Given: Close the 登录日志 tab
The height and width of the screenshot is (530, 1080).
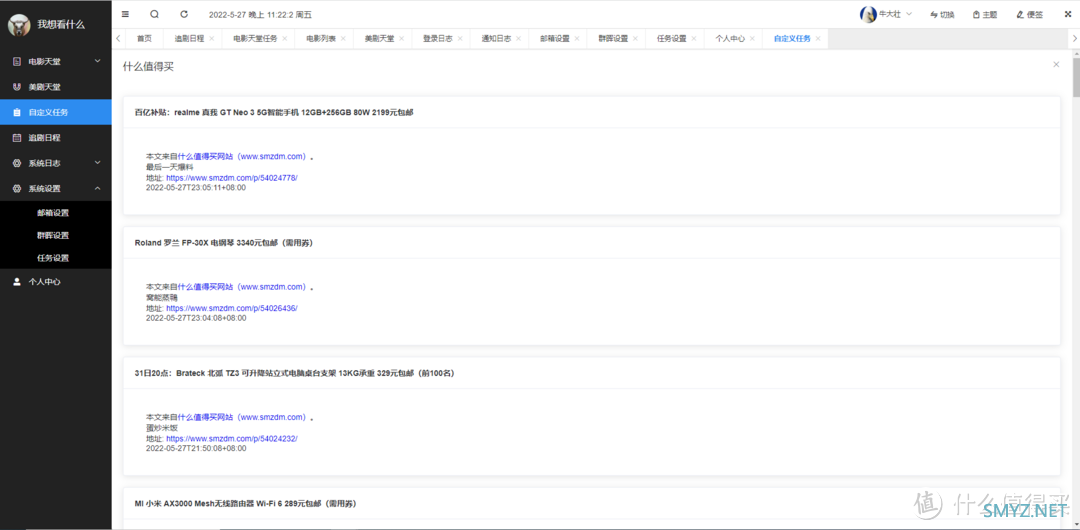Looking at the screenshot, I should 460,39.
